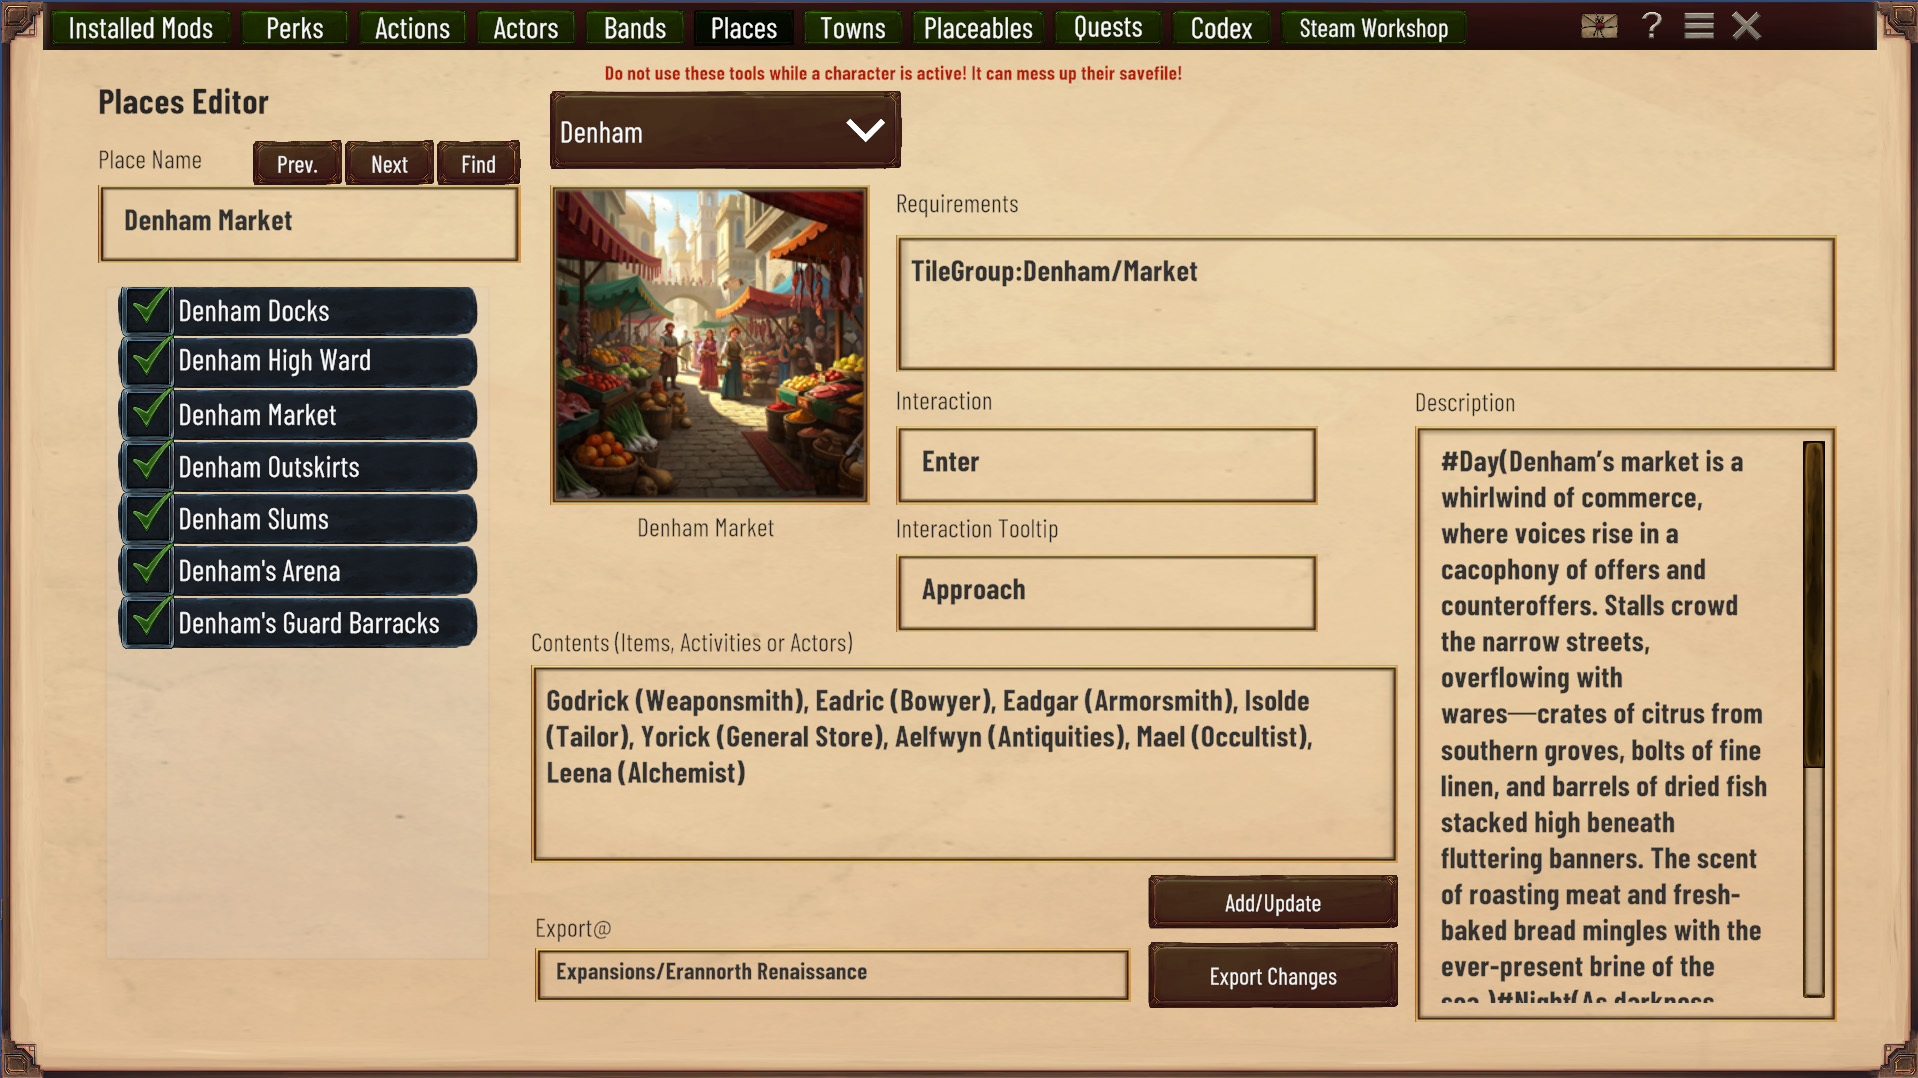Screen dimensions: 1918x1078
Task: Select Denham Outskirts in the places list
Action: (298, 467)
